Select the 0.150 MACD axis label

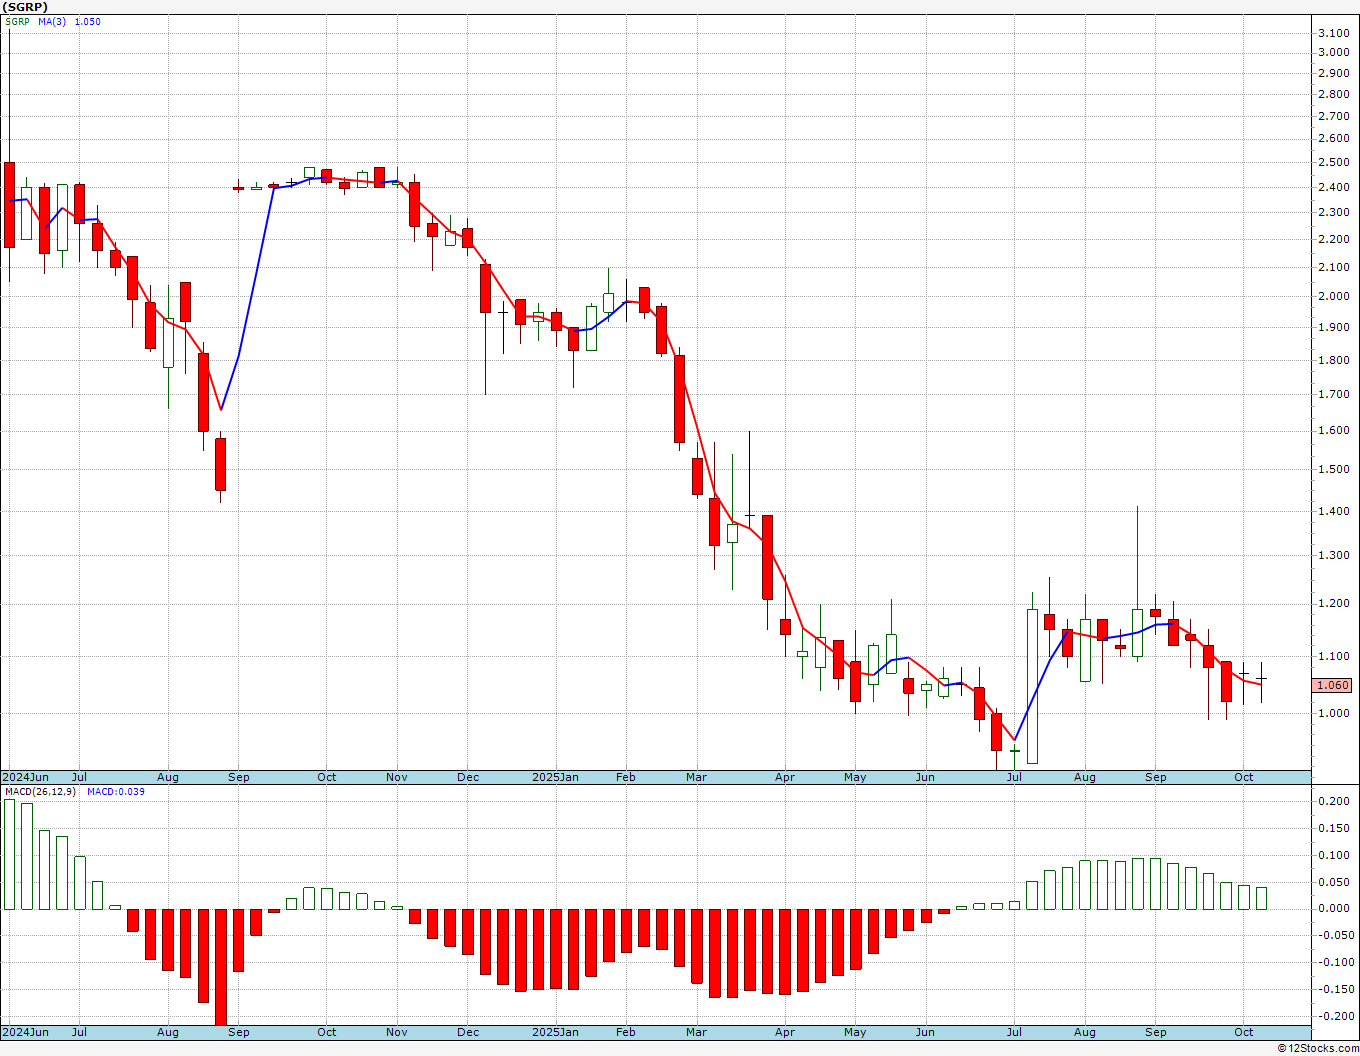click(x=1334, y=828)
